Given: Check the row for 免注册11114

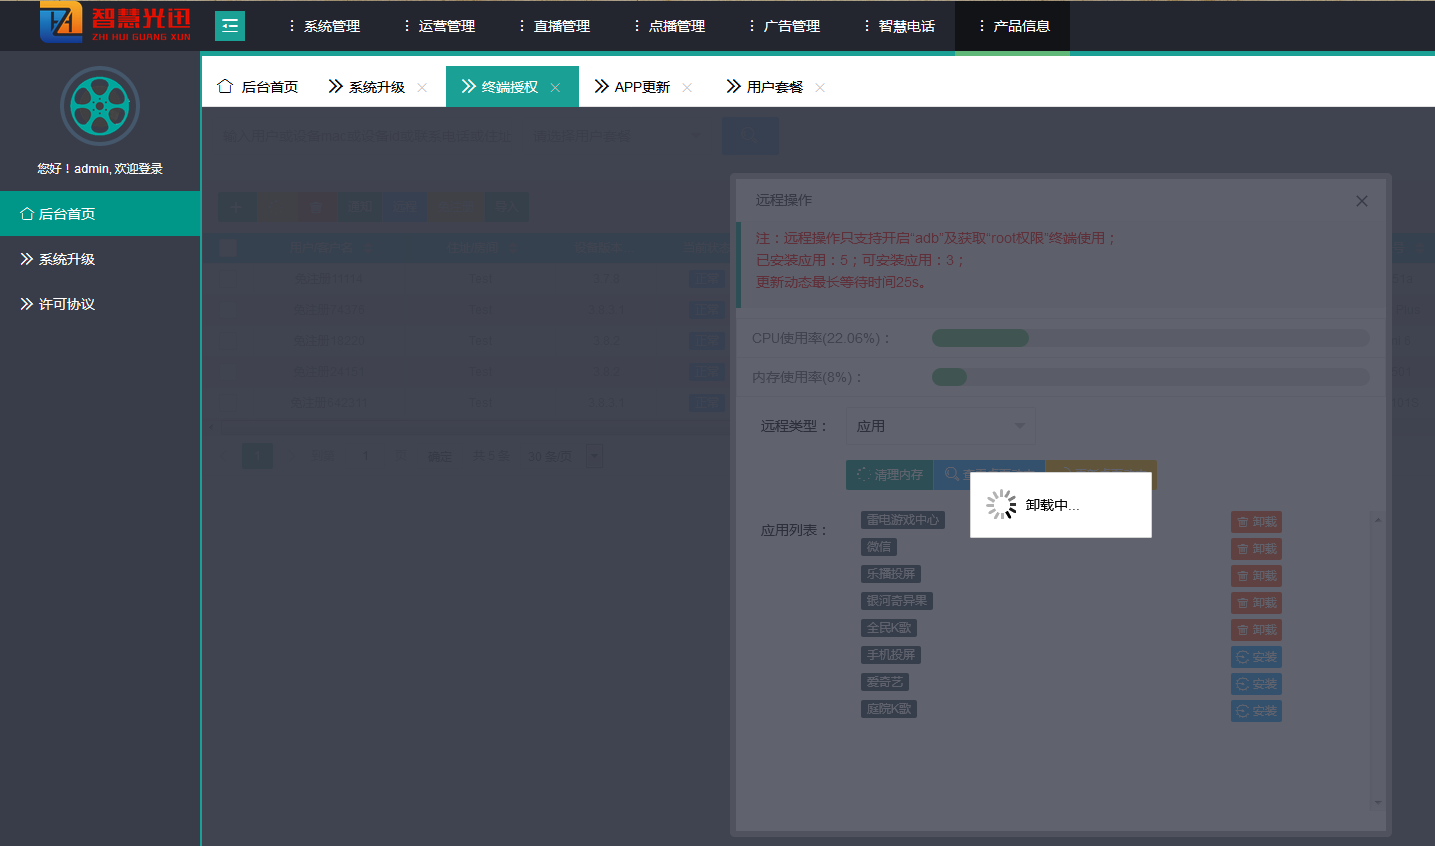Looking at the screenshot, I should (x=228, y=279).
